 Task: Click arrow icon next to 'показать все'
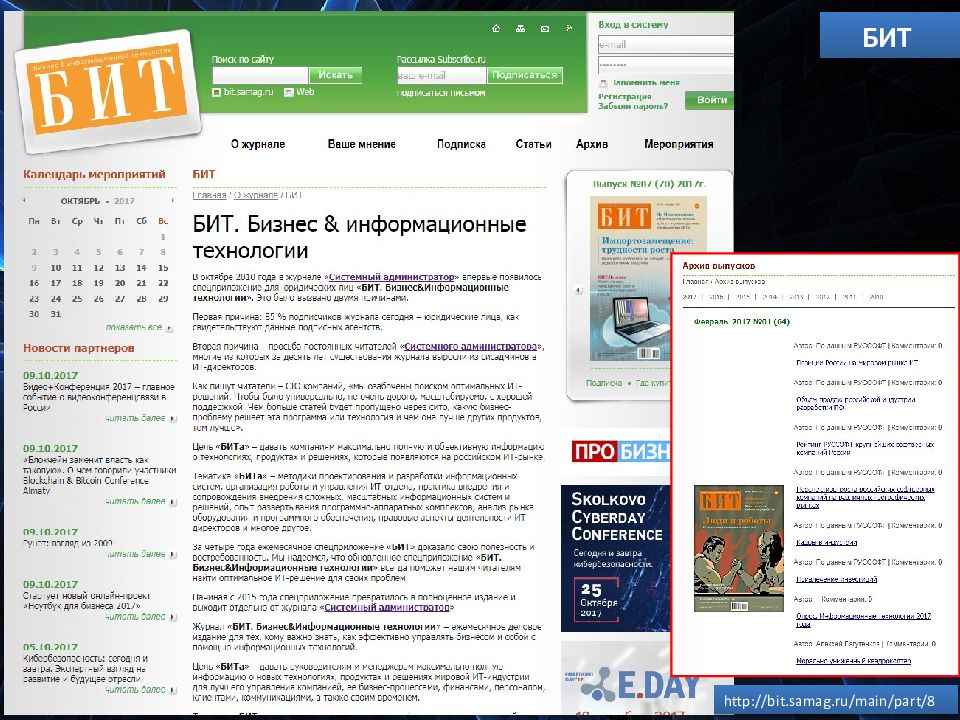tap(170, 328)
